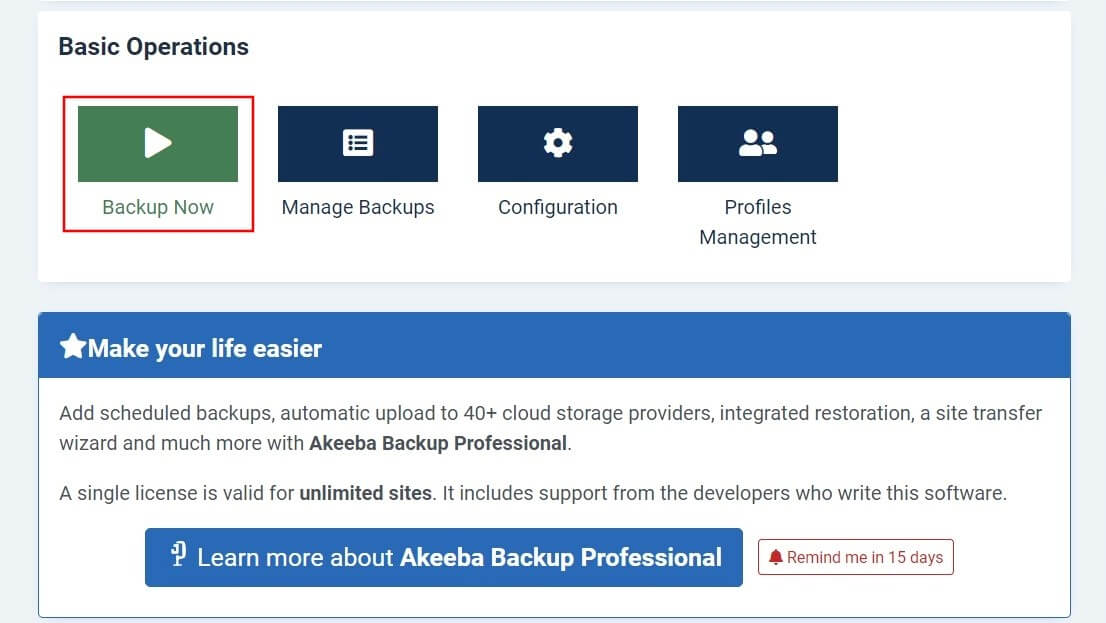Viewport: 1106px width, 623px height.
Task: Click the Manage Backups label
Action: point(358,207)
